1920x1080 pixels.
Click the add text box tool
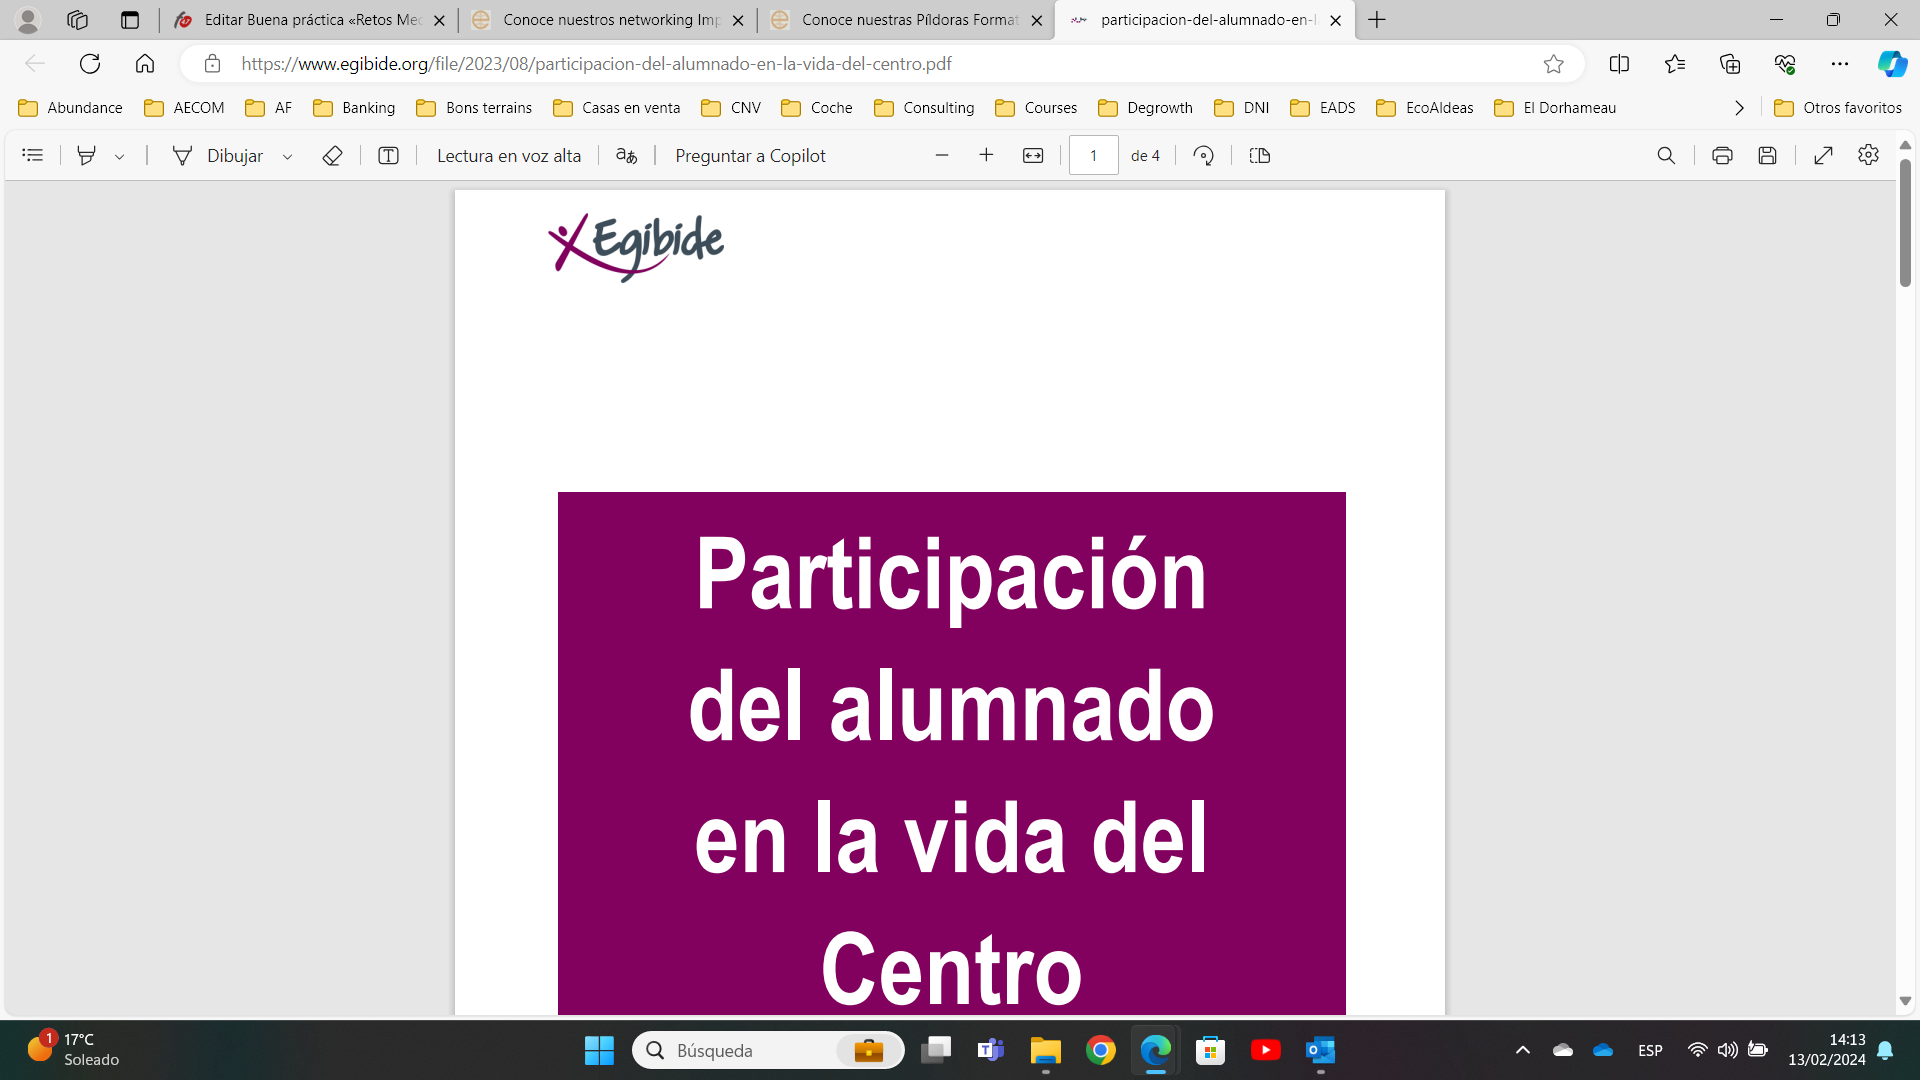click(x=388, y=155)
